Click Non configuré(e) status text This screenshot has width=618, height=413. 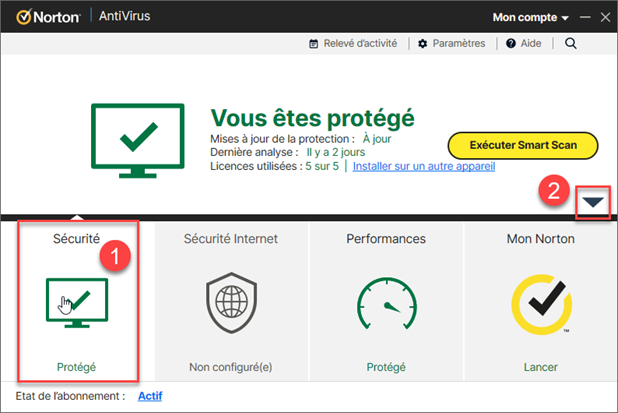pyautogui.click(x=231, y=367)
